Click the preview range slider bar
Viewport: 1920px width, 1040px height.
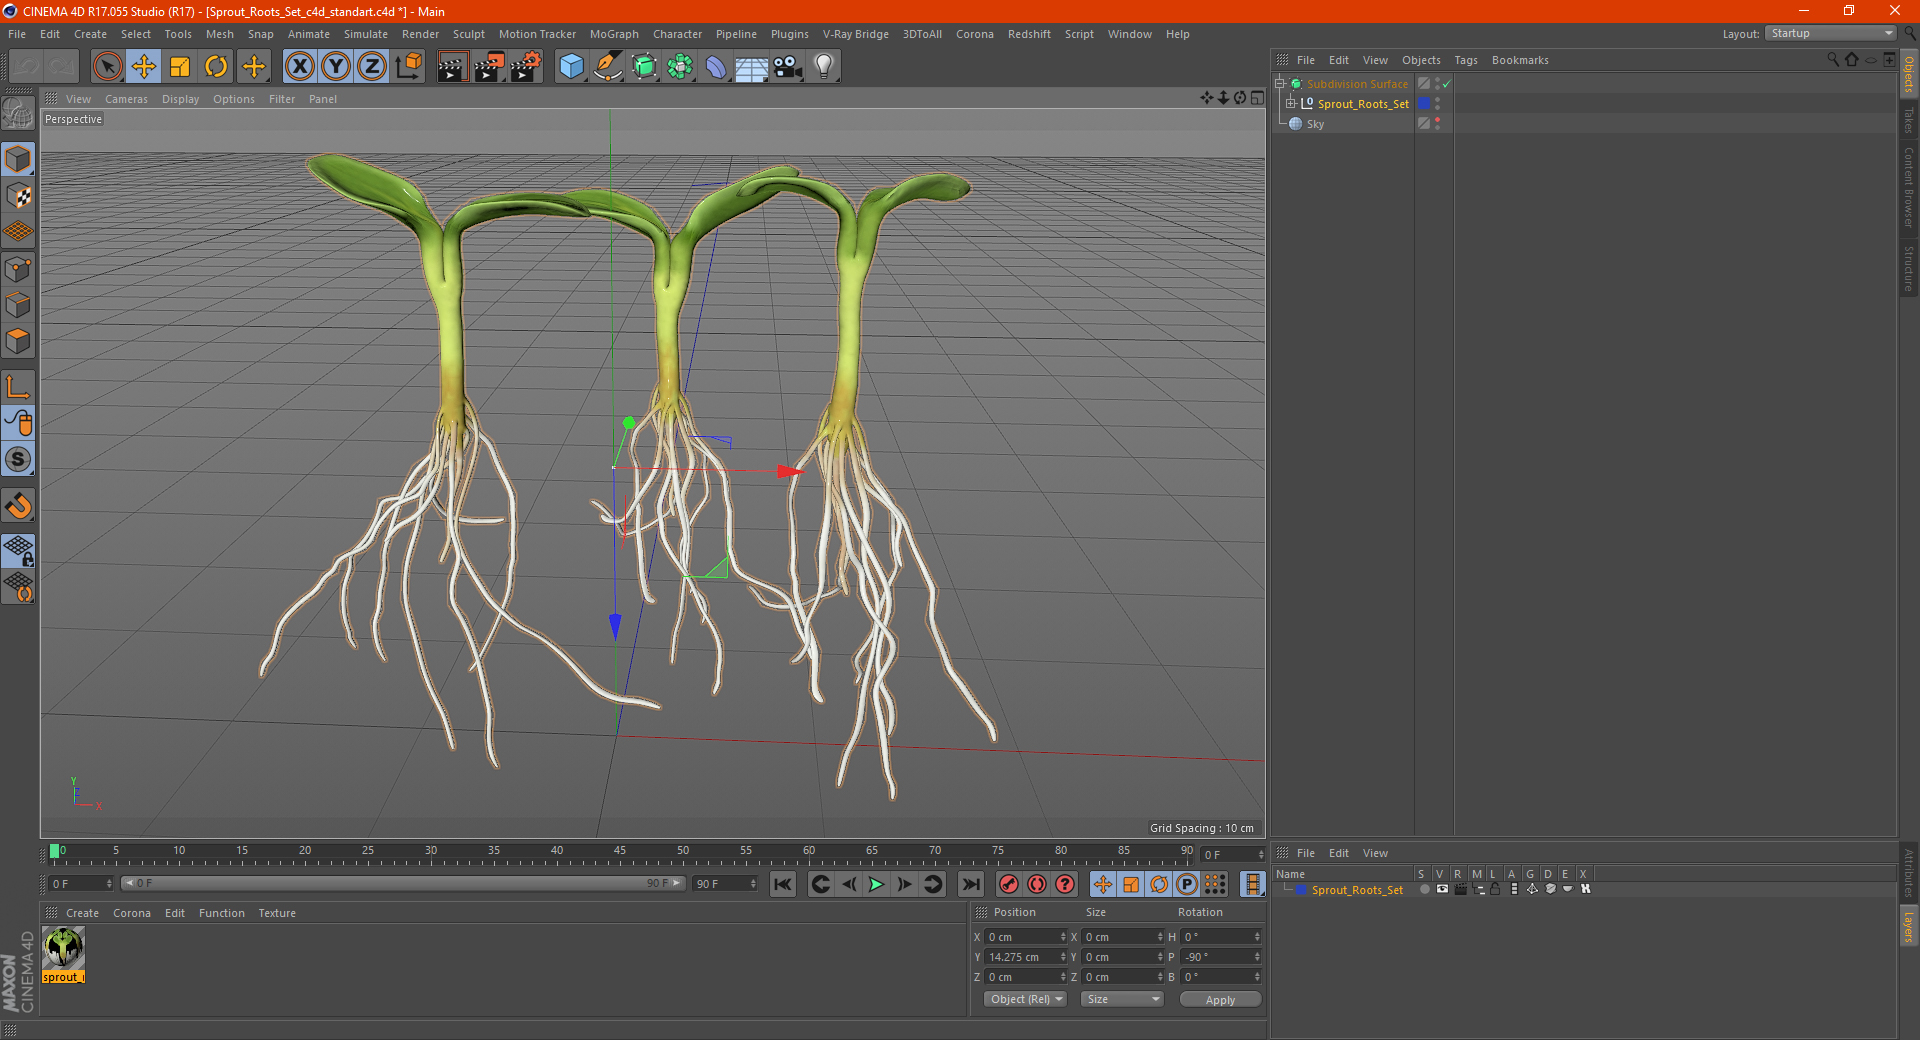pos(403,883)
